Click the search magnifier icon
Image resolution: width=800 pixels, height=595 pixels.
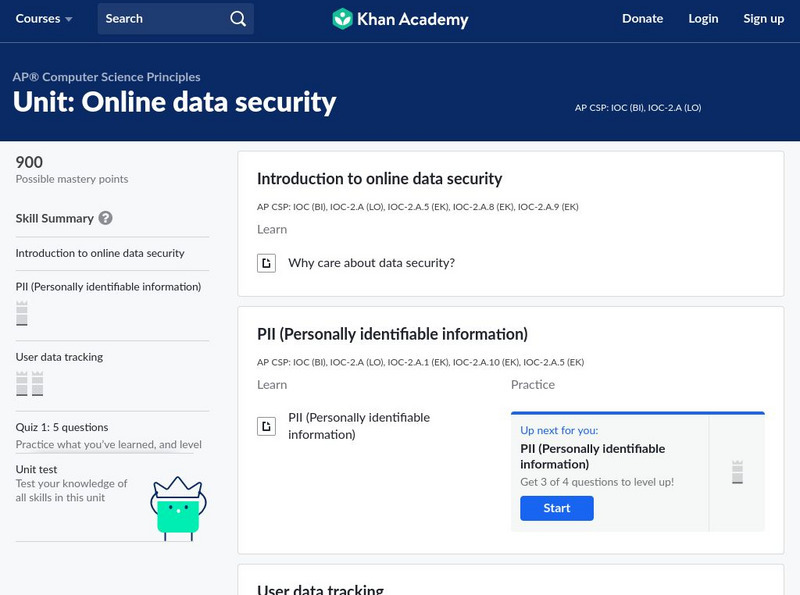(237, 19)
